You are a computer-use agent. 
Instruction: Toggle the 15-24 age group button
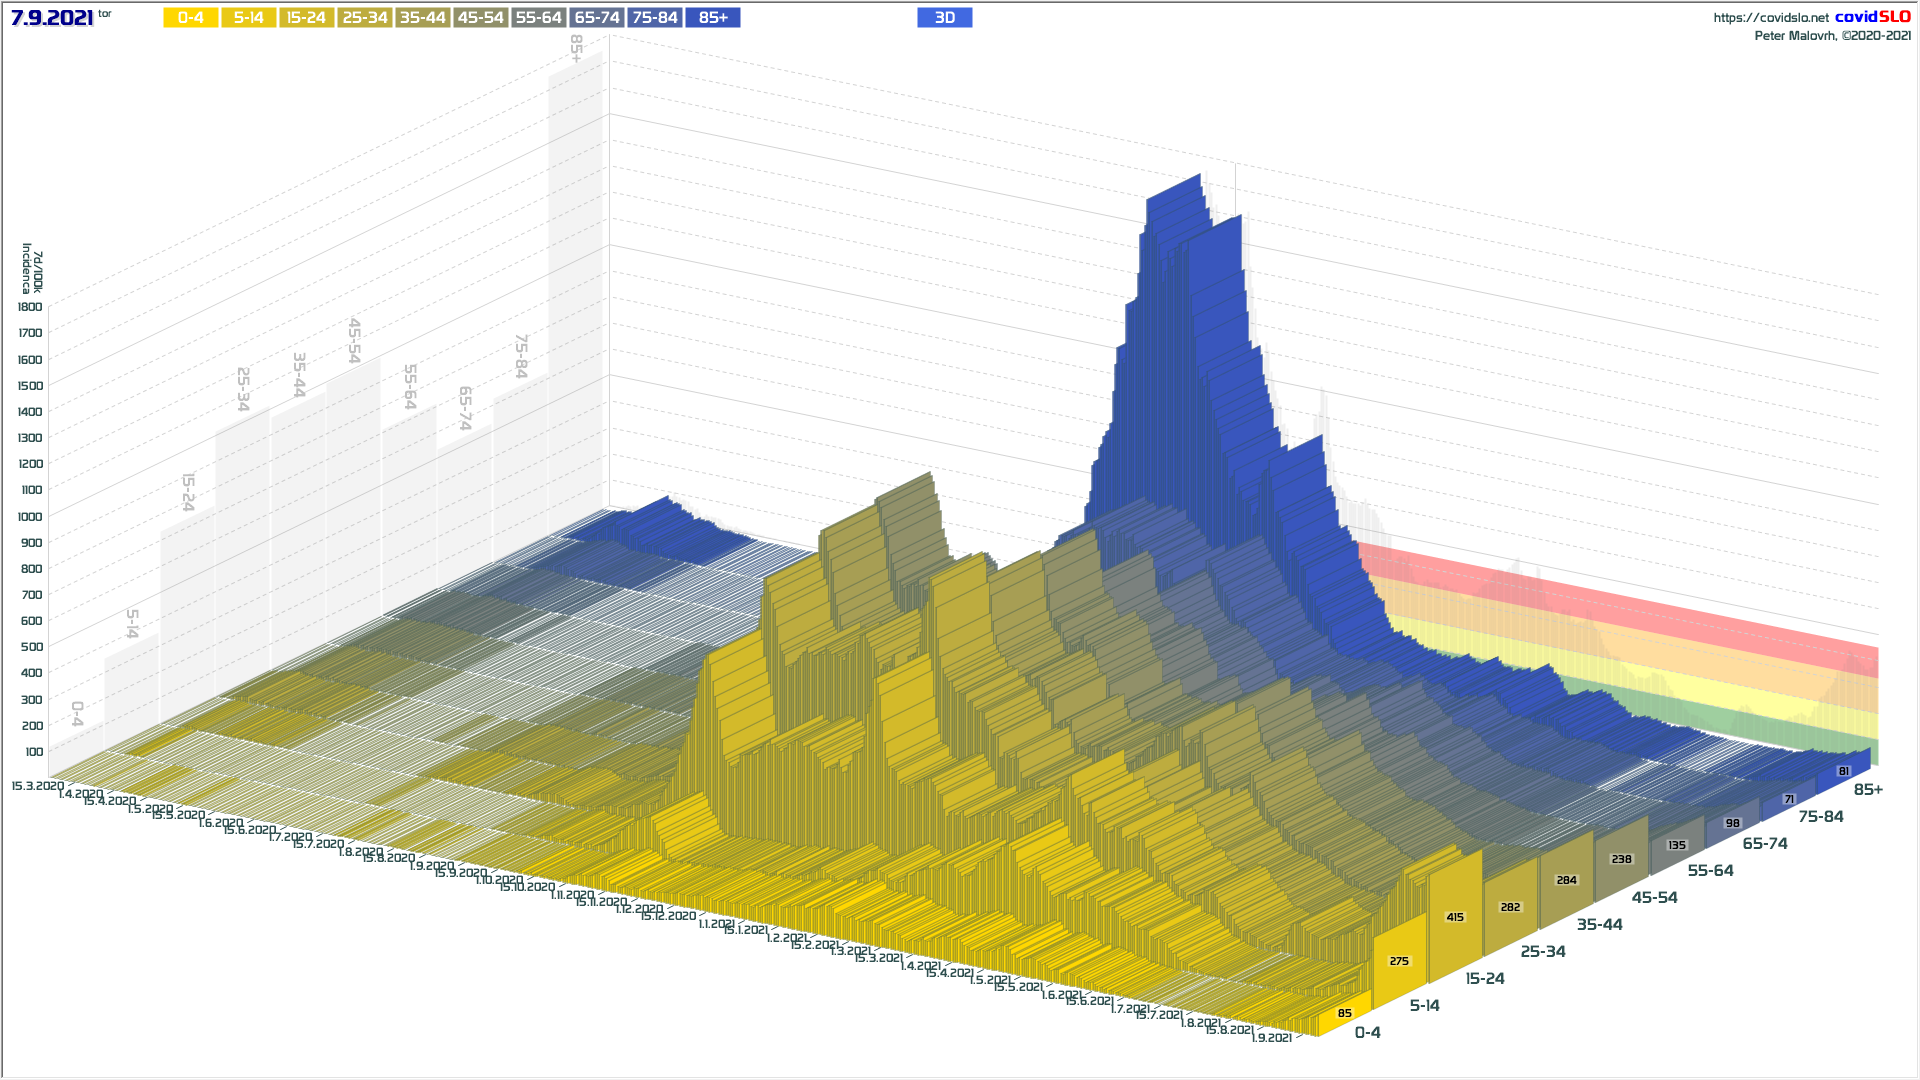[x=306, y=18]
